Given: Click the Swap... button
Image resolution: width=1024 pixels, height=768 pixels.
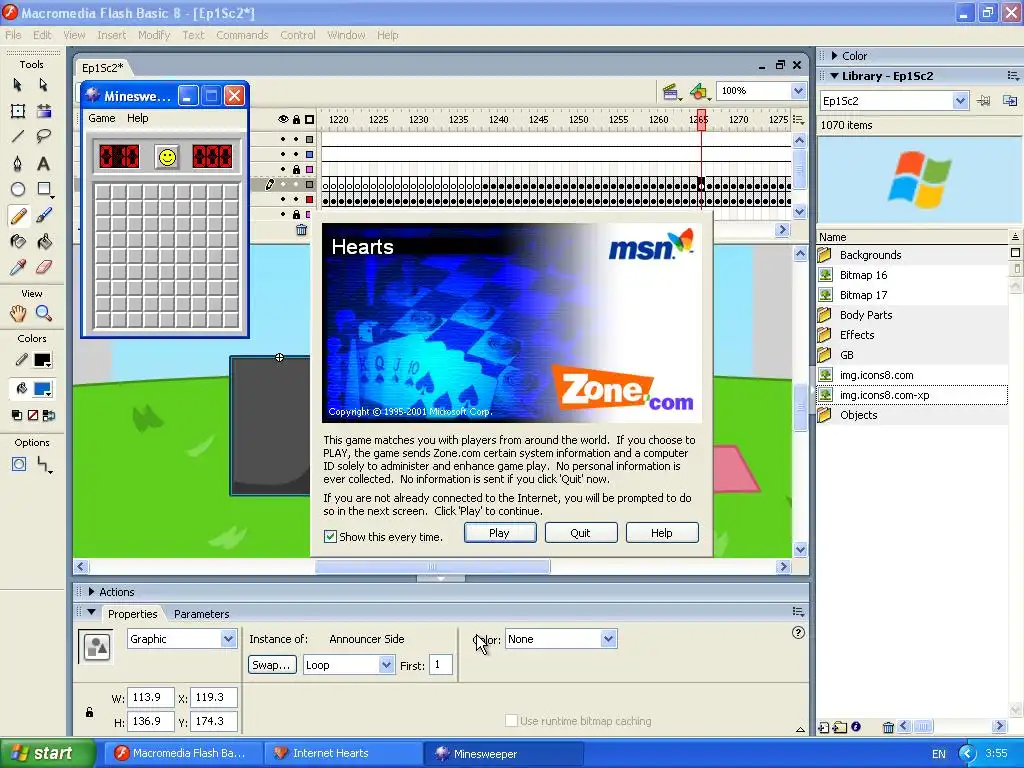Looking at the screenshot, I should pyautogui.click(x=272, y=665).
